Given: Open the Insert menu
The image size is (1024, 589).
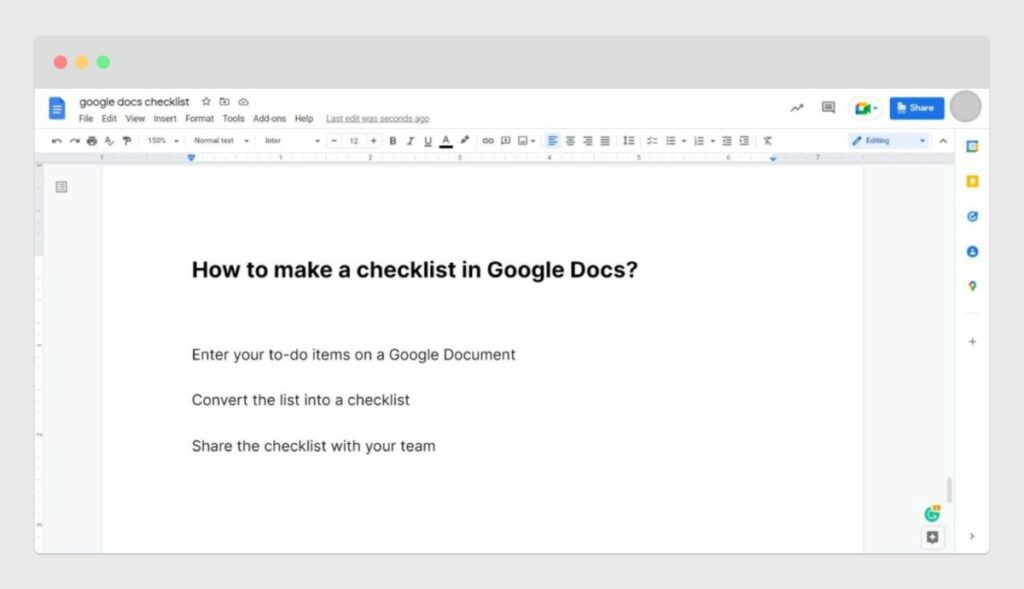Looking at the screenshot, I should tap(165, 118).
